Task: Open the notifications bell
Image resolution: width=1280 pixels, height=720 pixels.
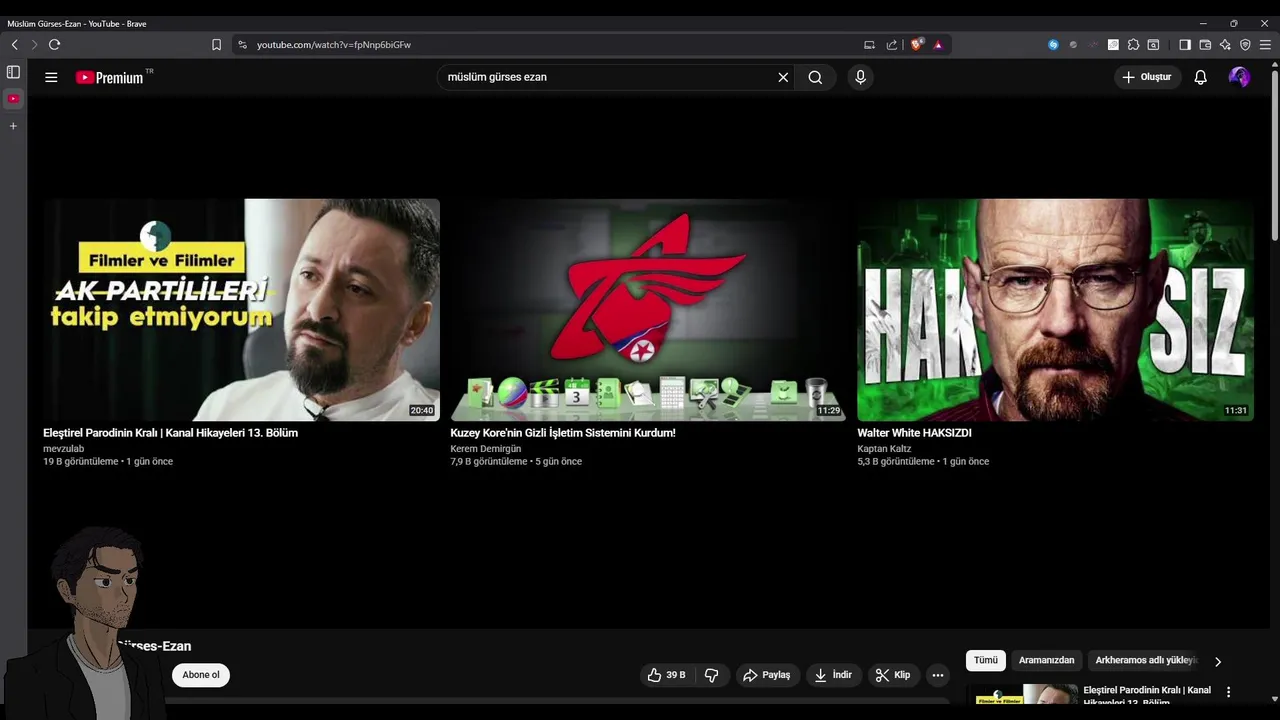Action: click(x=1200, y=77)
